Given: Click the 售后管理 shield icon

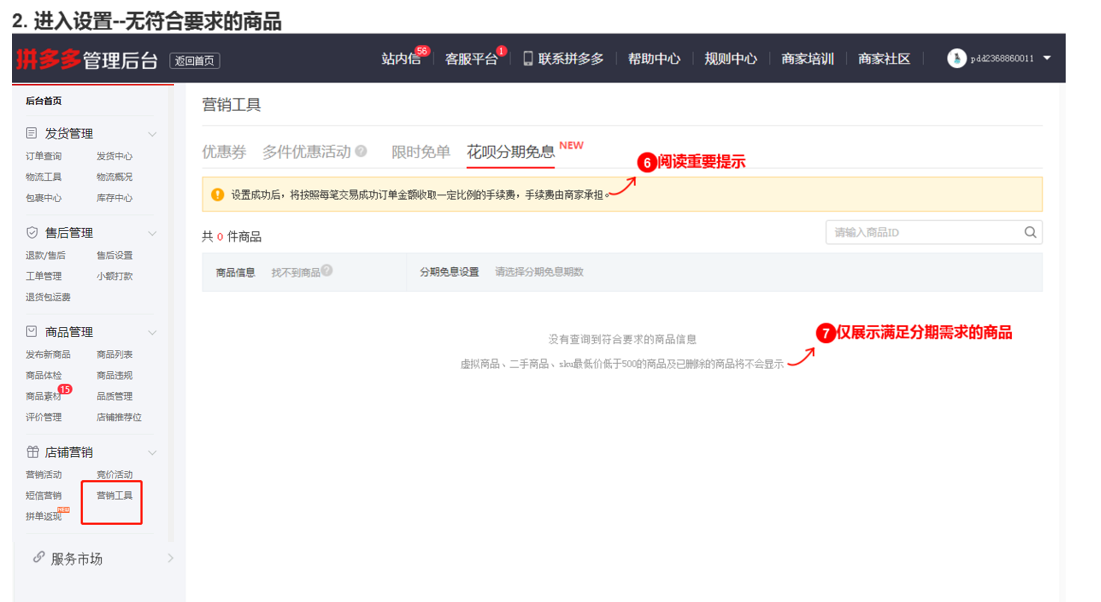Looking at the screenshot, I should pyautogui.click(x=32, y=233).
